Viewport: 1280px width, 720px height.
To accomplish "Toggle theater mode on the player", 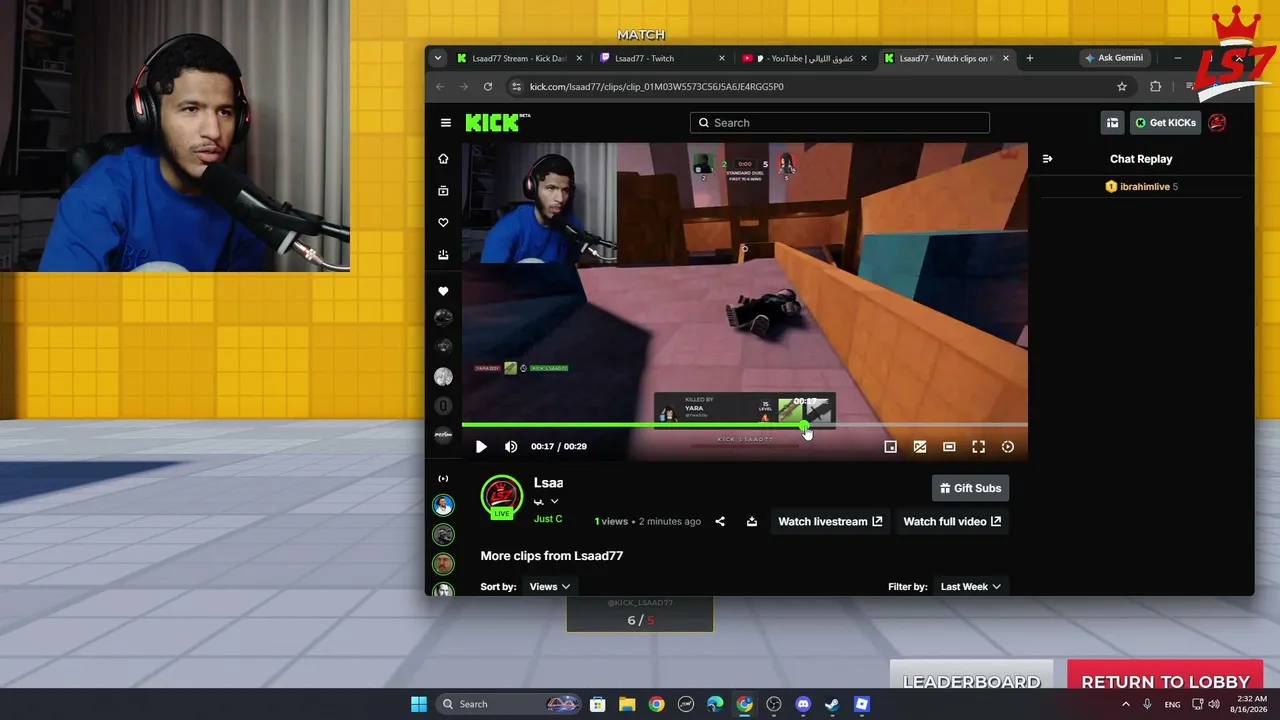I will (x=949, y=447).
